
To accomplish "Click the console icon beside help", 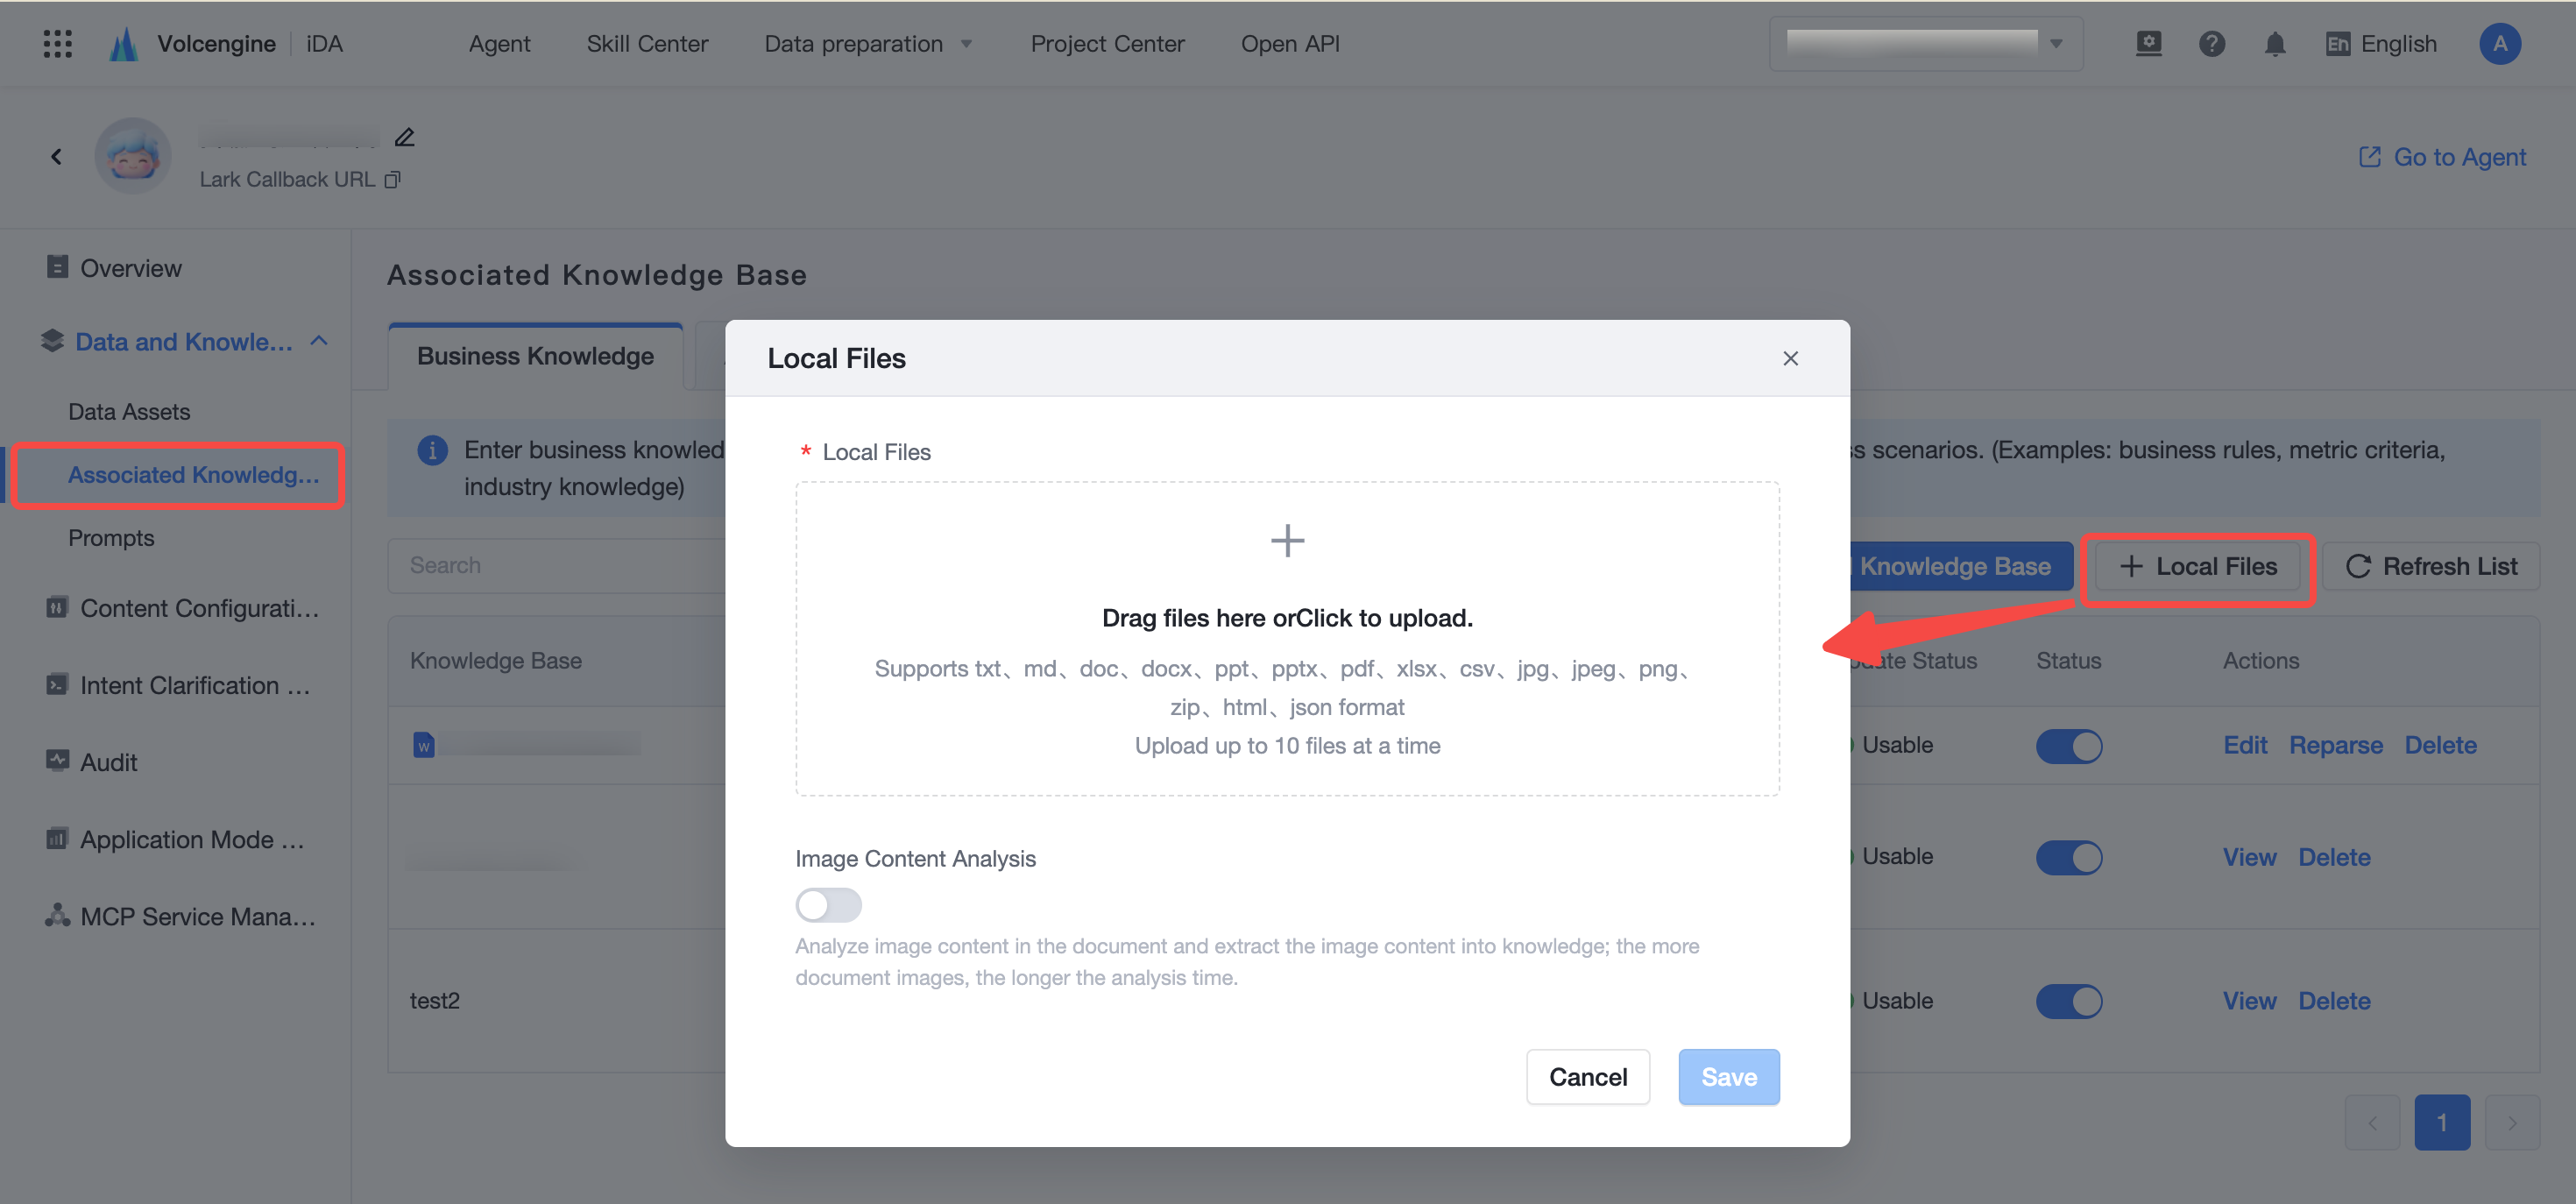I will (x=2148, y=44).
